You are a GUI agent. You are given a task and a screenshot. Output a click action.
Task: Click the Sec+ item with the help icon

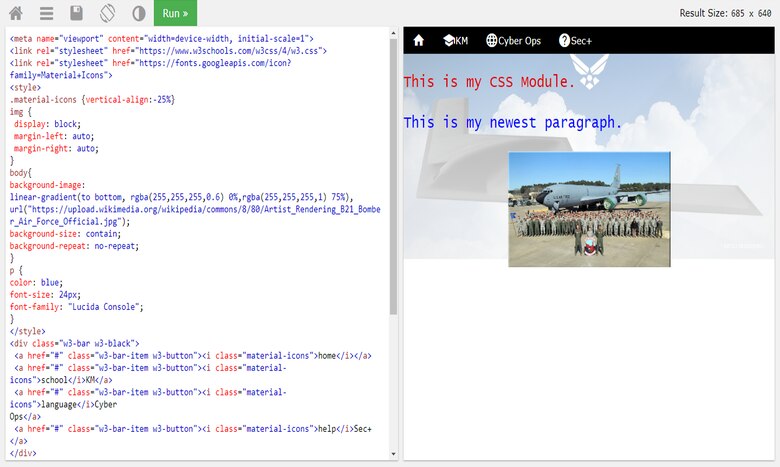[x=575, y=40]
